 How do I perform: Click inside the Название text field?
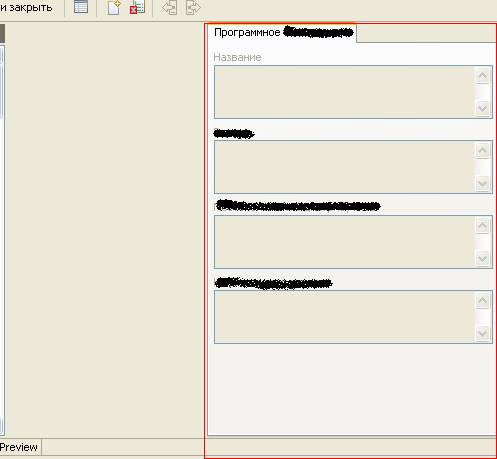pyautogui.click(x=344, y=92)
